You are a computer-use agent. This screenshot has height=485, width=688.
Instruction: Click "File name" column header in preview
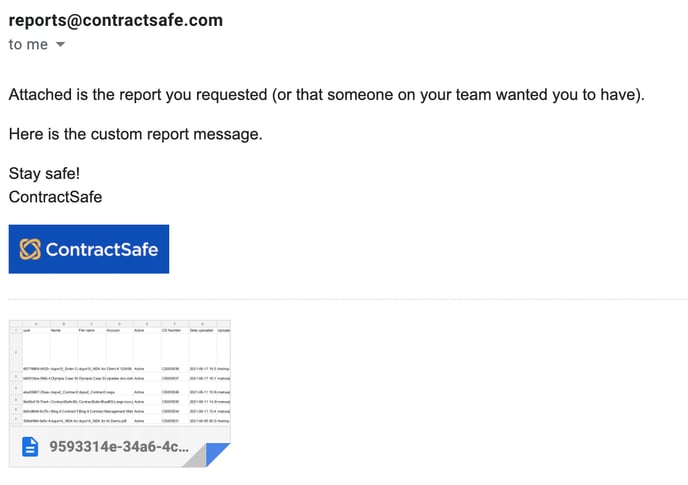86,330
